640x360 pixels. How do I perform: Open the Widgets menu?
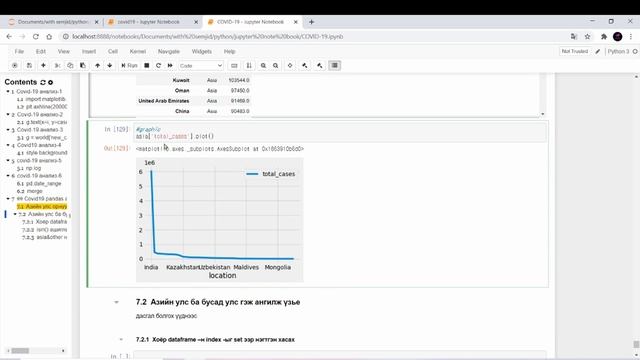tap(202, 51)
